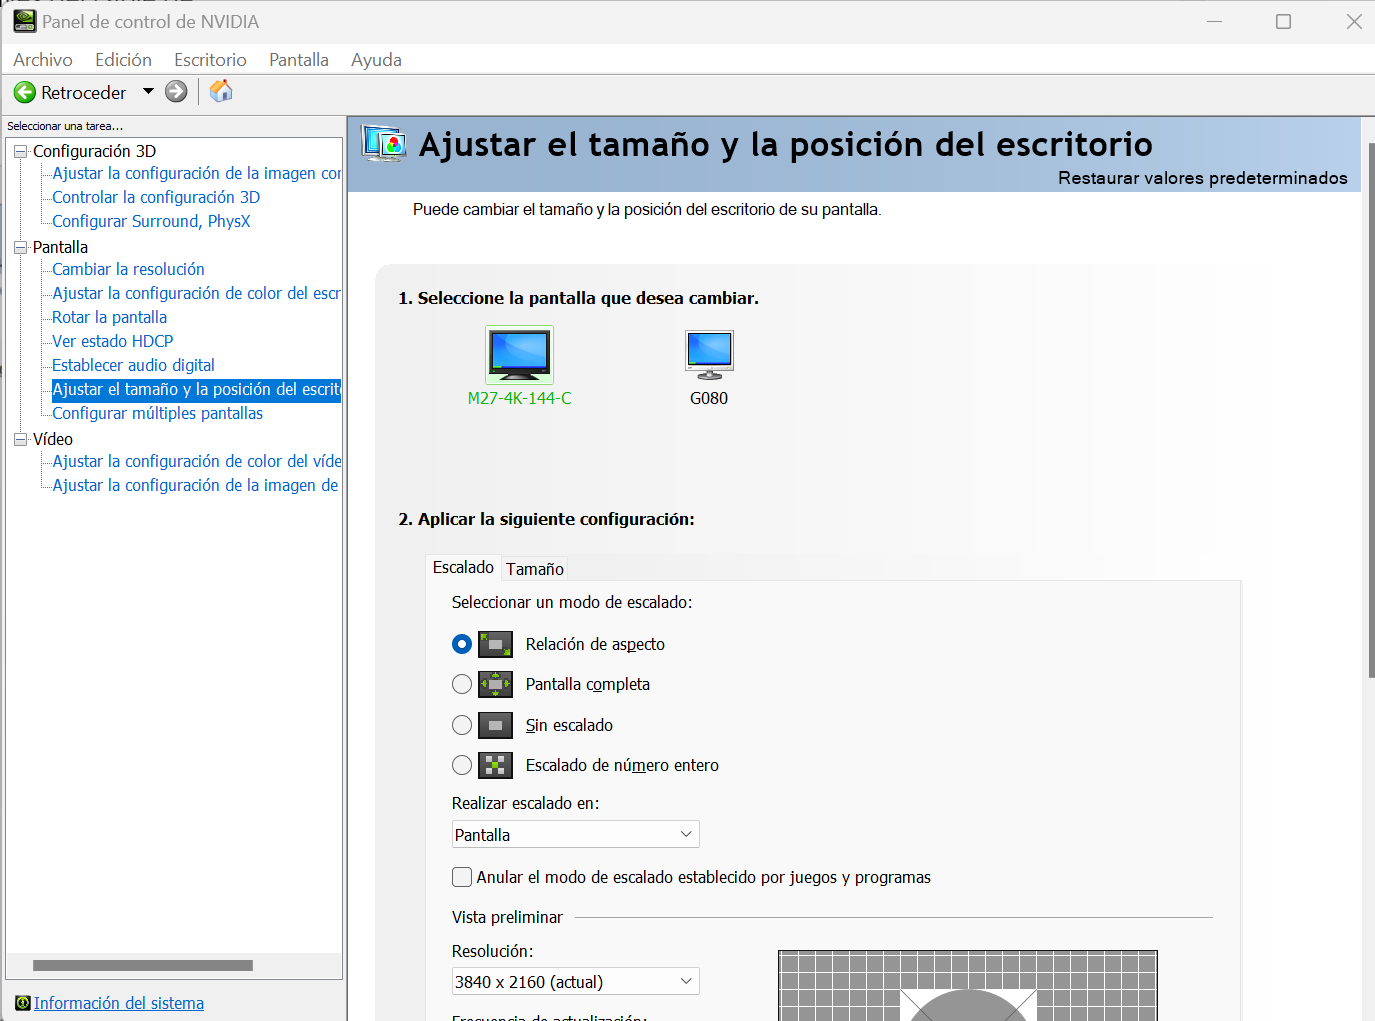1375x1021 pixels.
Task: Select the M27-4K-144-C monitor icon
Action: pos(519,355)
